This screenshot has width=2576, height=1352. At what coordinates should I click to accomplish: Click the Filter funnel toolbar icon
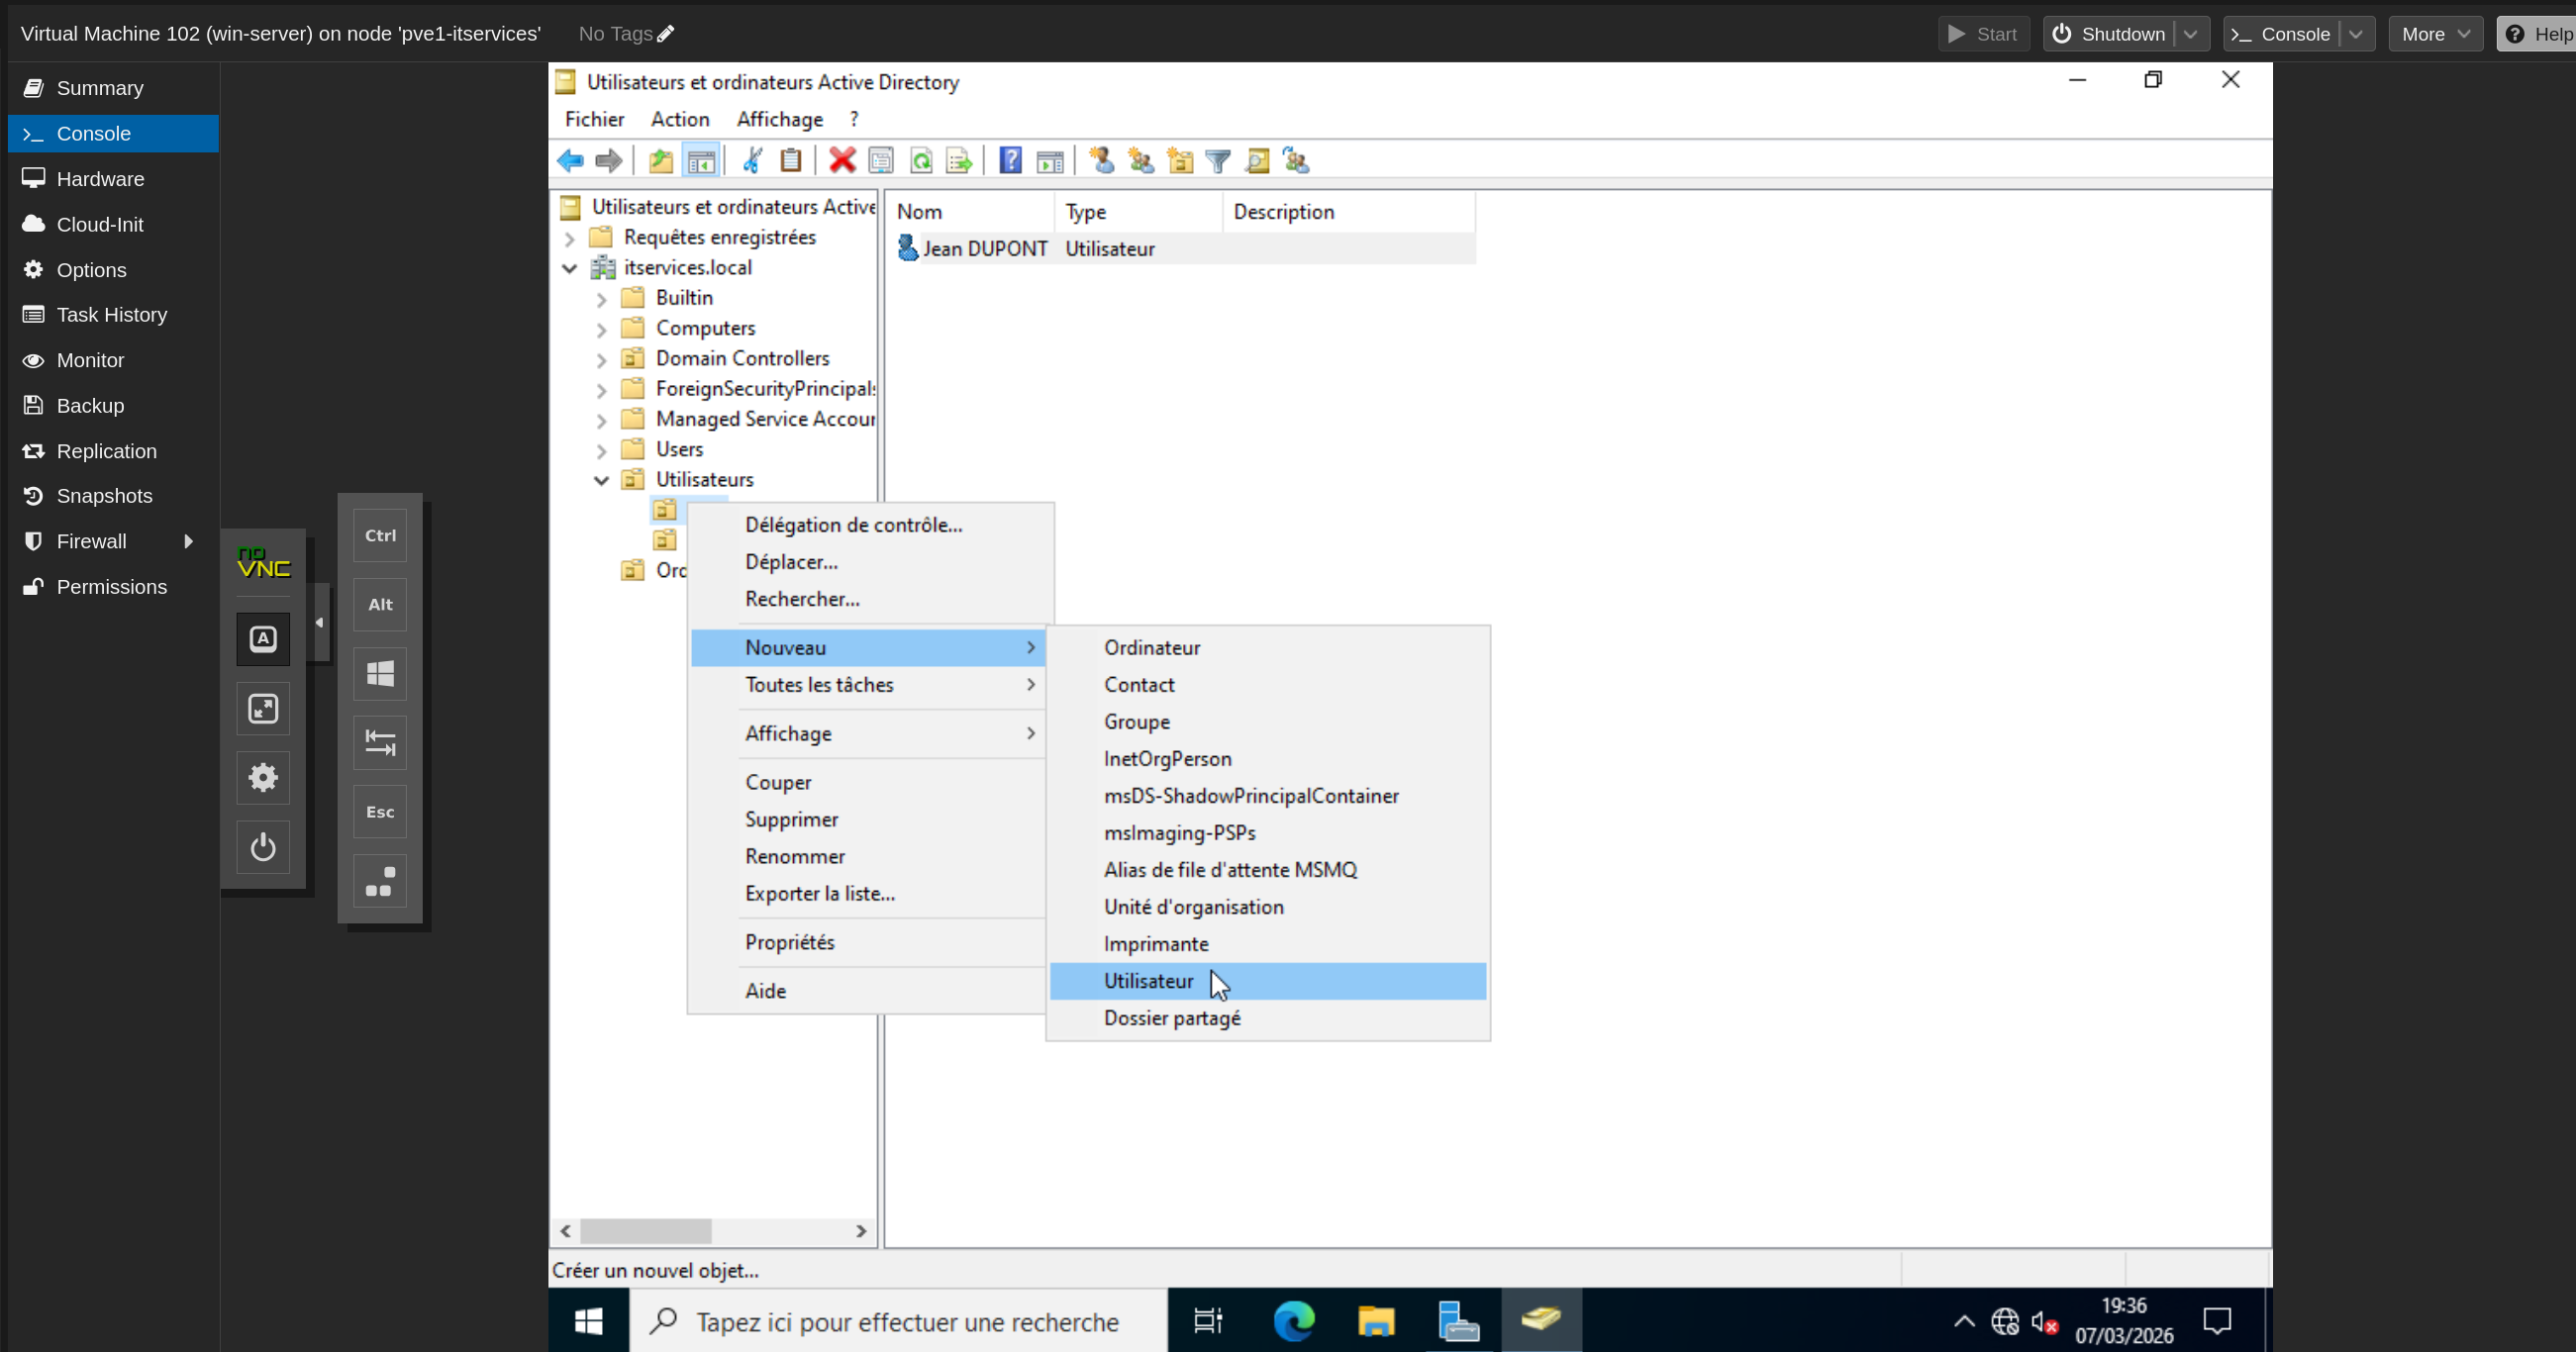[1218, 160]
